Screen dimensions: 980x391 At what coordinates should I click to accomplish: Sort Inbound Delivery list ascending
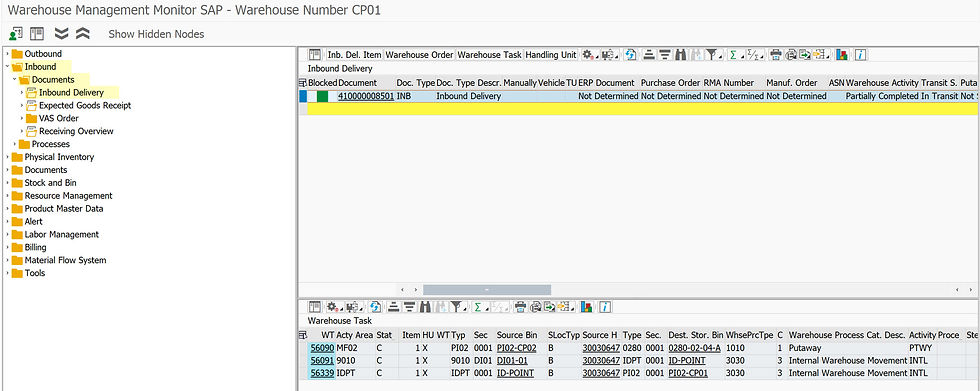(649, 54)
